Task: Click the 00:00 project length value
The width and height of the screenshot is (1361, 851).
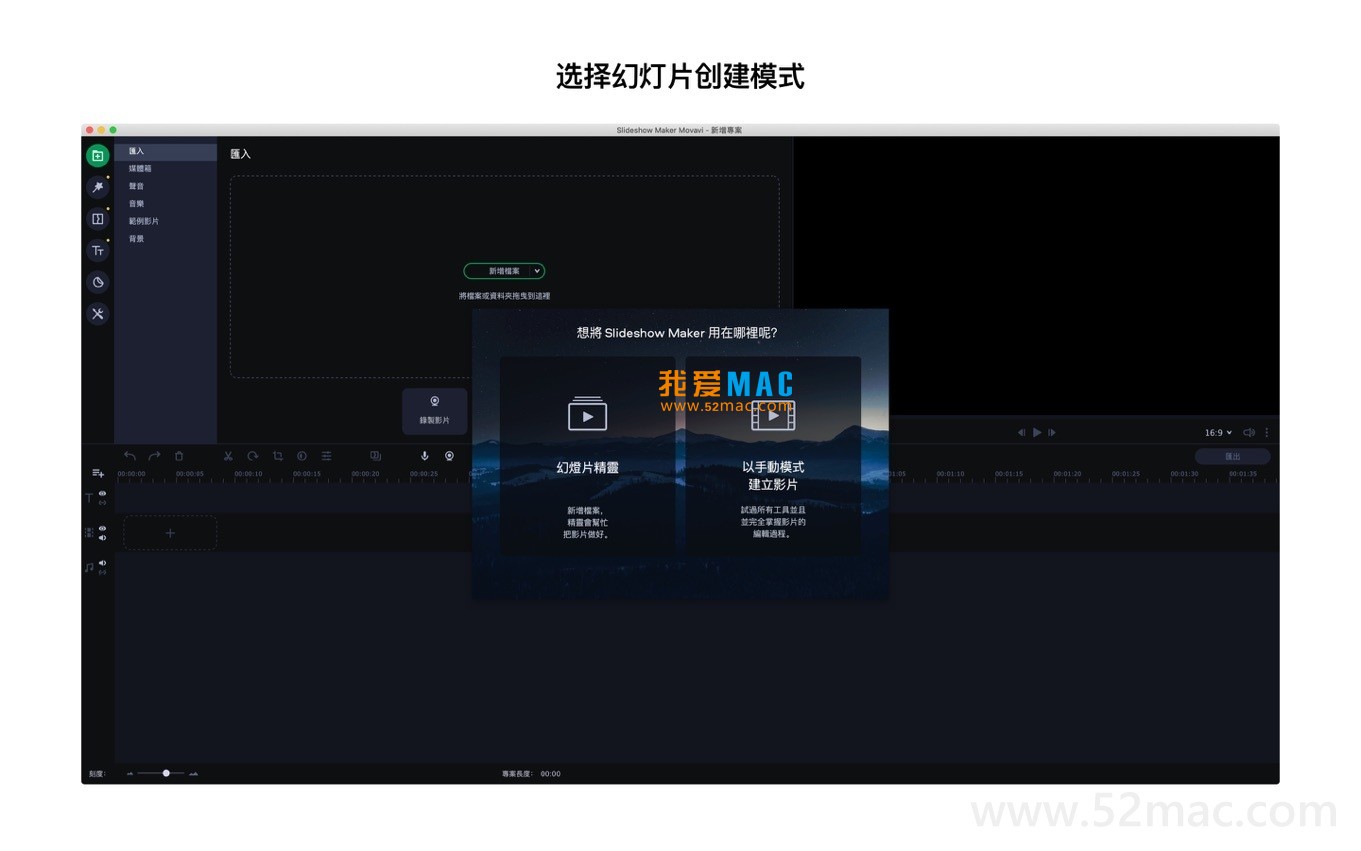Action: pos(550,774)
